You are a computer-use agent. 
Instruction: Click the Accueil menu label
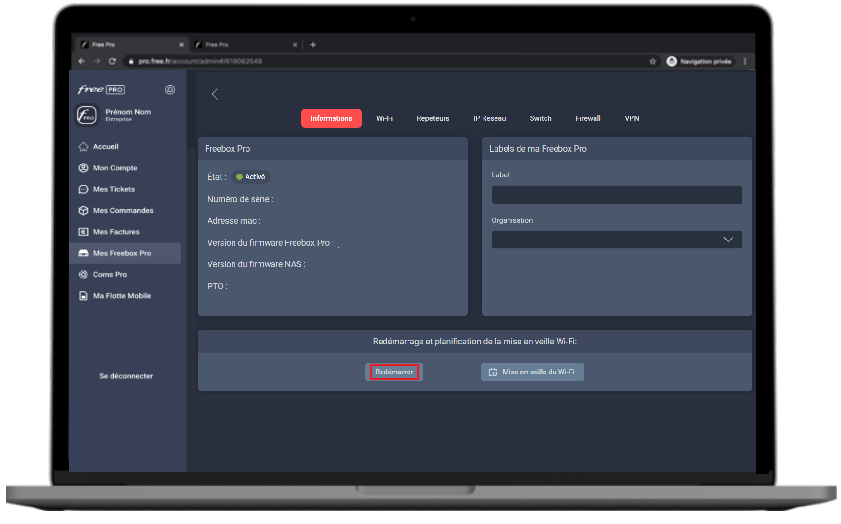(106, 146)
